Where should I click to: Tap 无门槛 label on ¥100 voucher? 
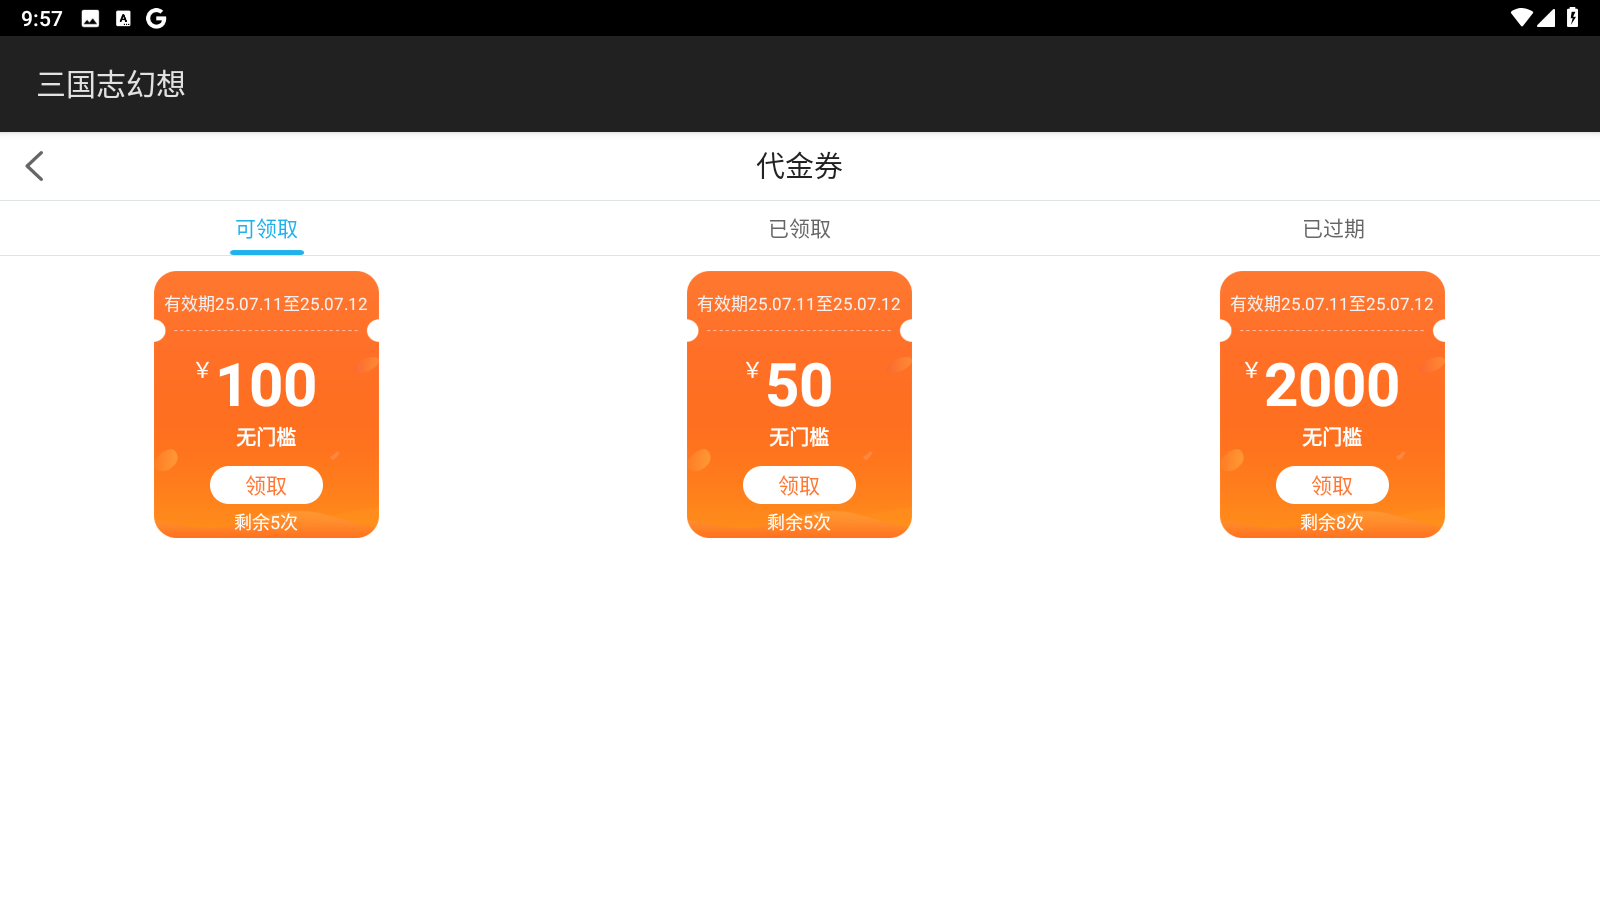(x=266, y=437)
